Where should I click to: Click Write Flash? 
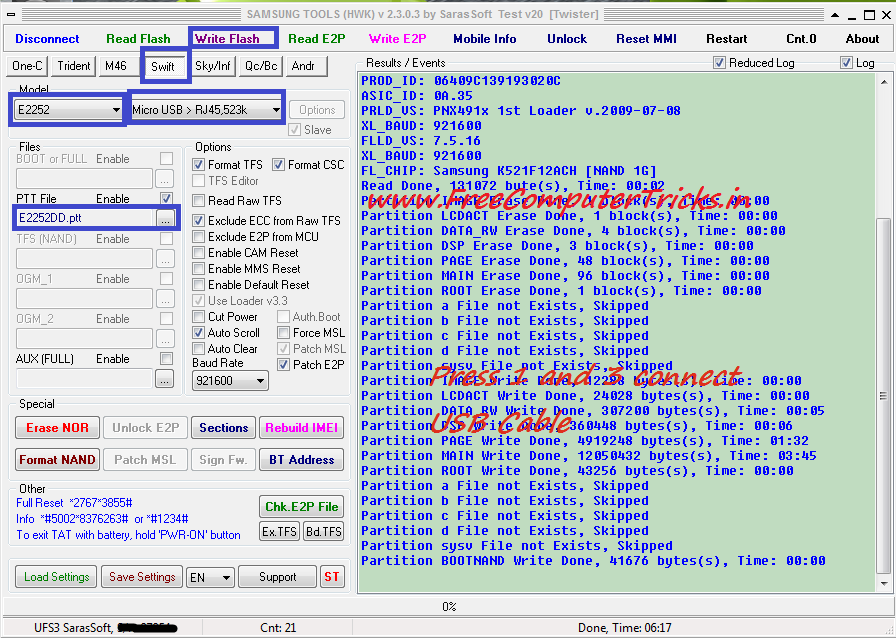point(227,39)
